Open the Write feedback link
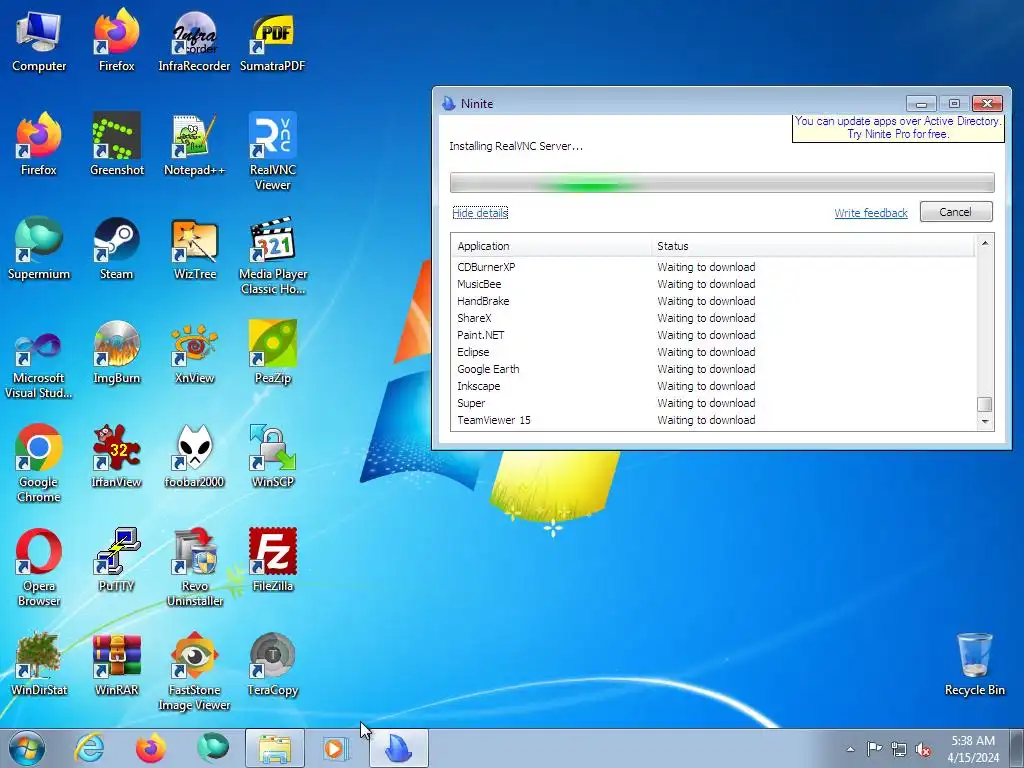The image size is (1024, 768). tap(871, 213)
